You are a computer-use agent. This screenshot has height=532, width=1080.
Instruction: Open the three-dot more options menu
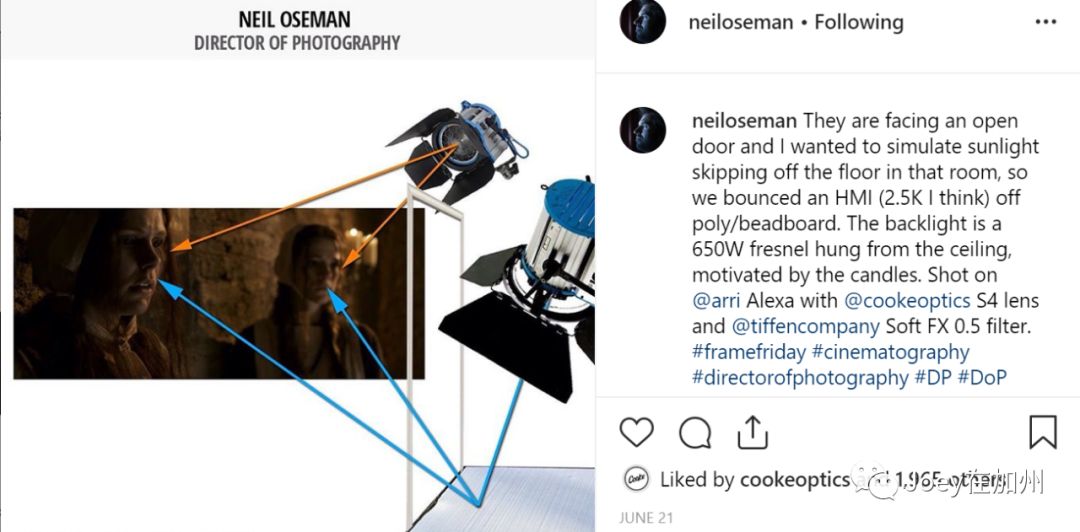coord(1046,22)
